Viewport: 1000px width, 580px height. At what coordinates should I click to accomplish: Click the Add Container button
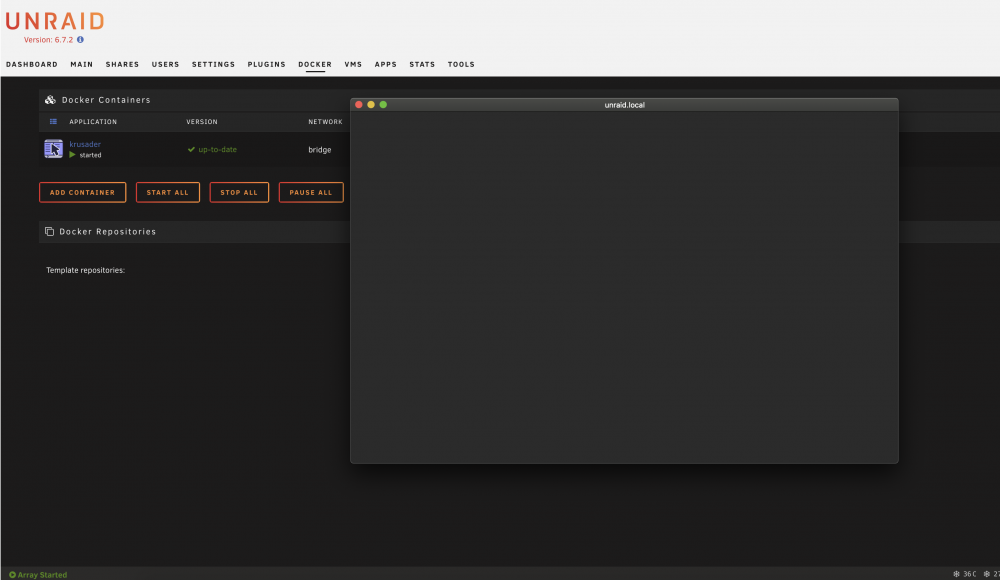click(83, 193)
